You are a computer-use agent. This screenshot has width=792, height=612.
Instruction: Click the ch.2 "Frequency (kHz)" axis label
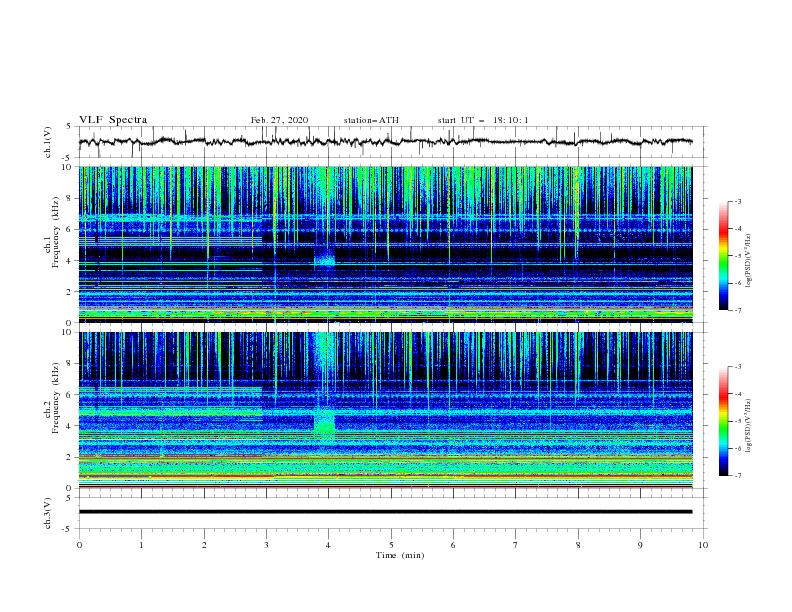point(55,398)
